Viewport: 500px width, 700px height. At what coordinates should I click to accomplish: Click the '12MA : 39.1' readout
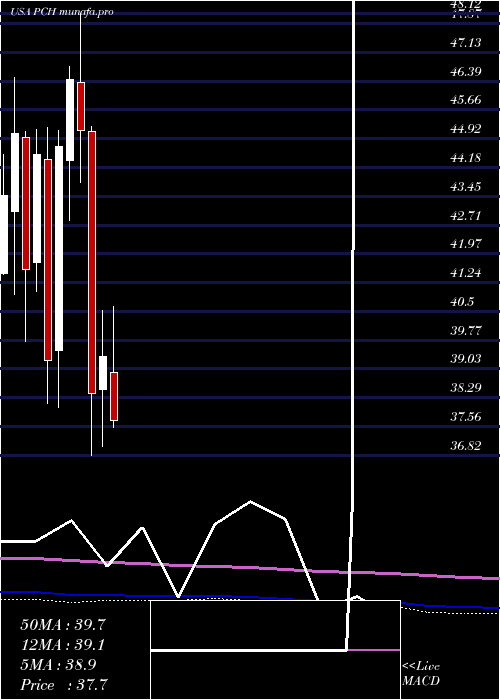coord(63,645)
